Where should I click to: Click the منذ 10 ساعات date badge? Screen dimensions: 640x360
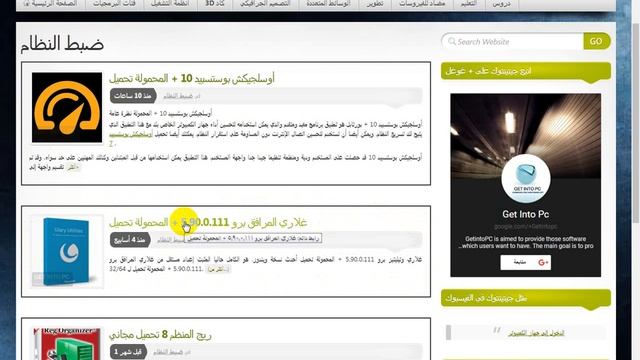coord(133,96)
